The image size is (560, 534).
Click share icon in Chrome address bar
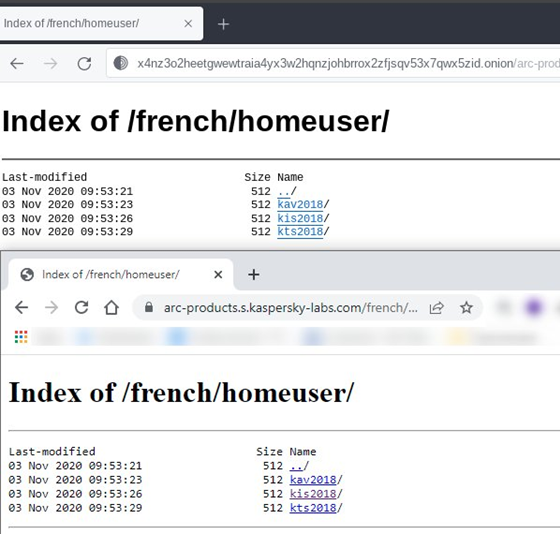tap(436, 308)
